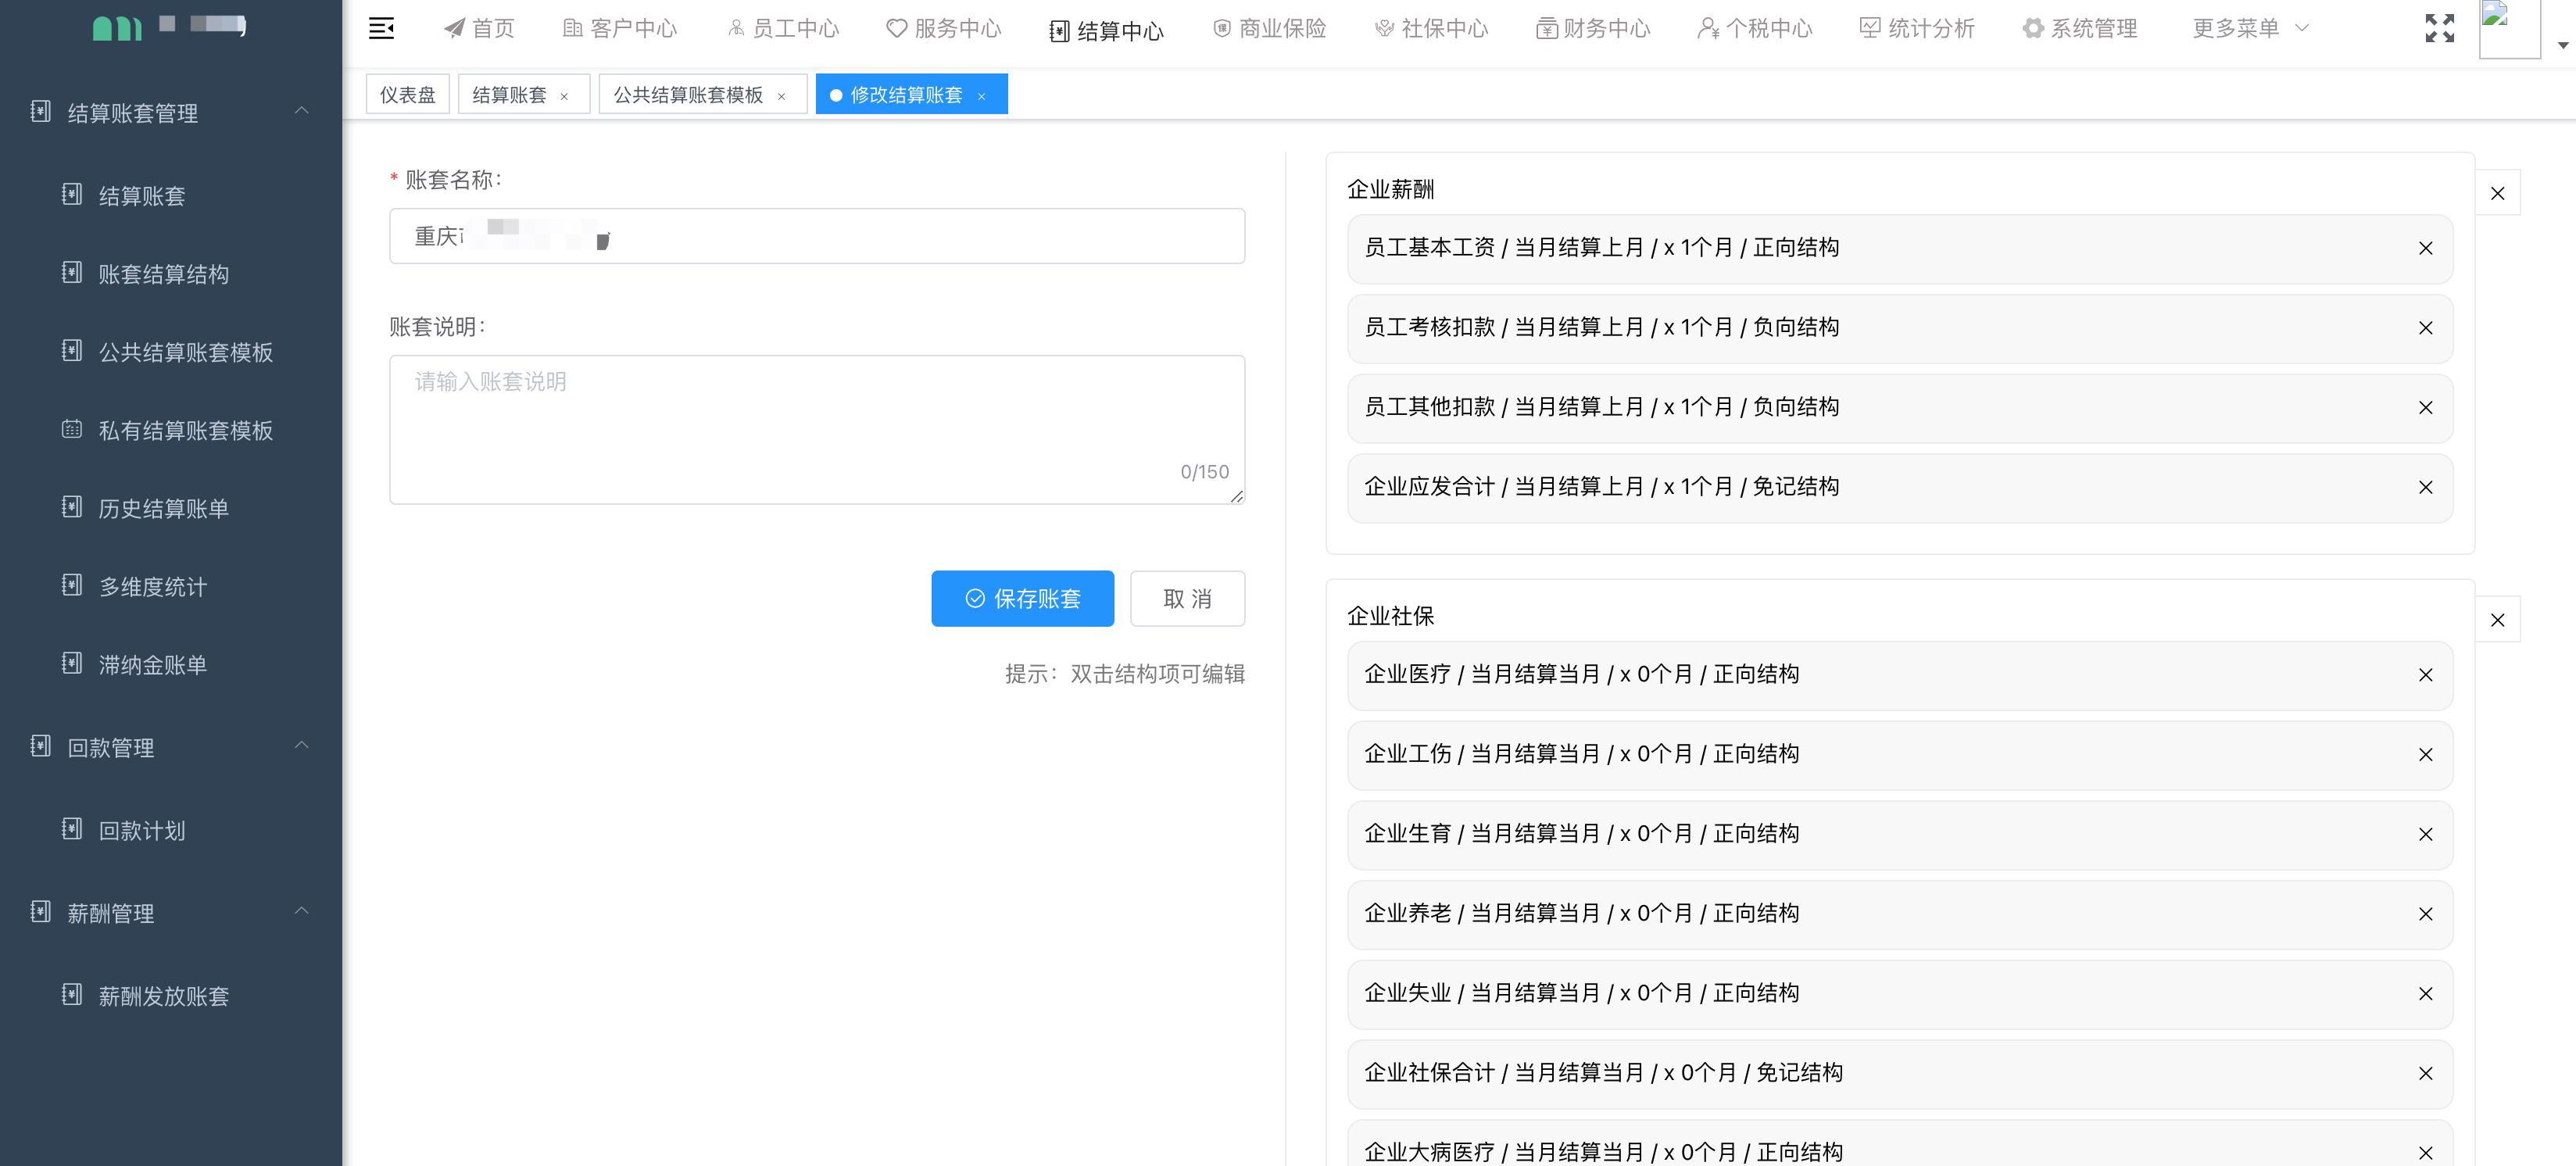Collapse the 结算账套管理 section

click(x=300, y=112)
